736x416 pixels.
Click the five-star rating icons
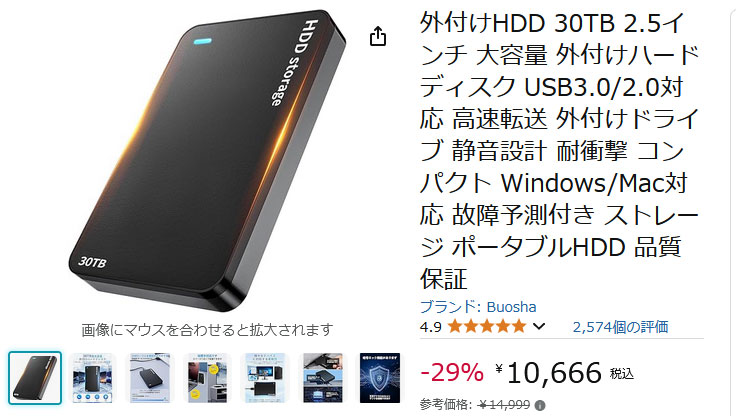[486, 326]
